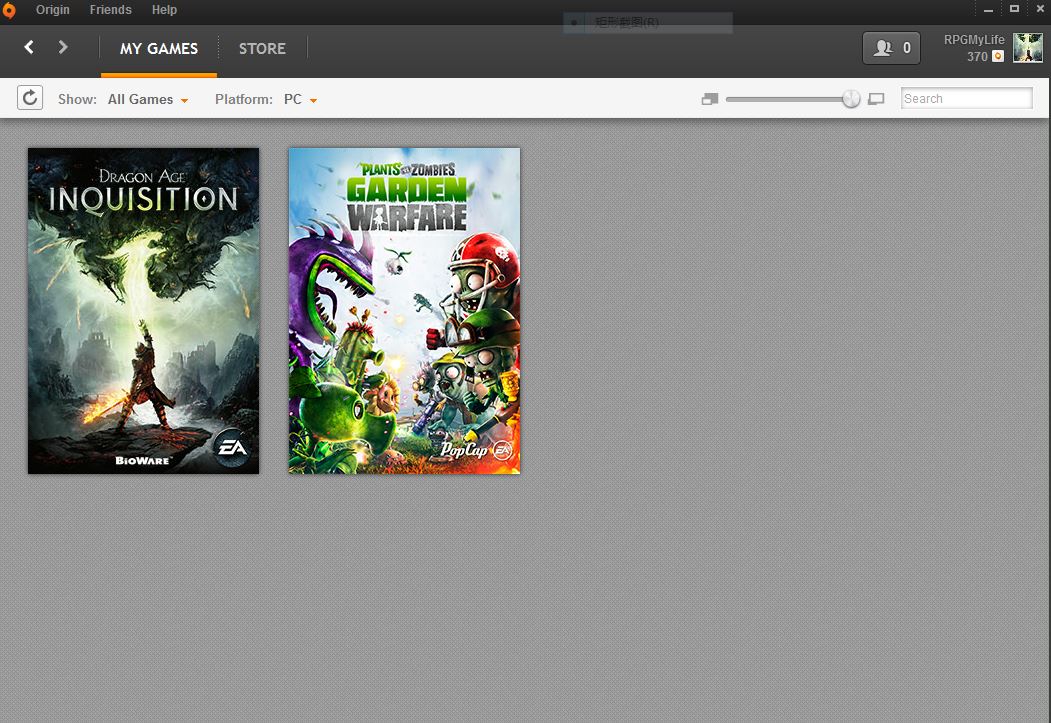Click the Origin logo icon
The height and width of the screenshot is (723, 1051).
click(9, 10)
